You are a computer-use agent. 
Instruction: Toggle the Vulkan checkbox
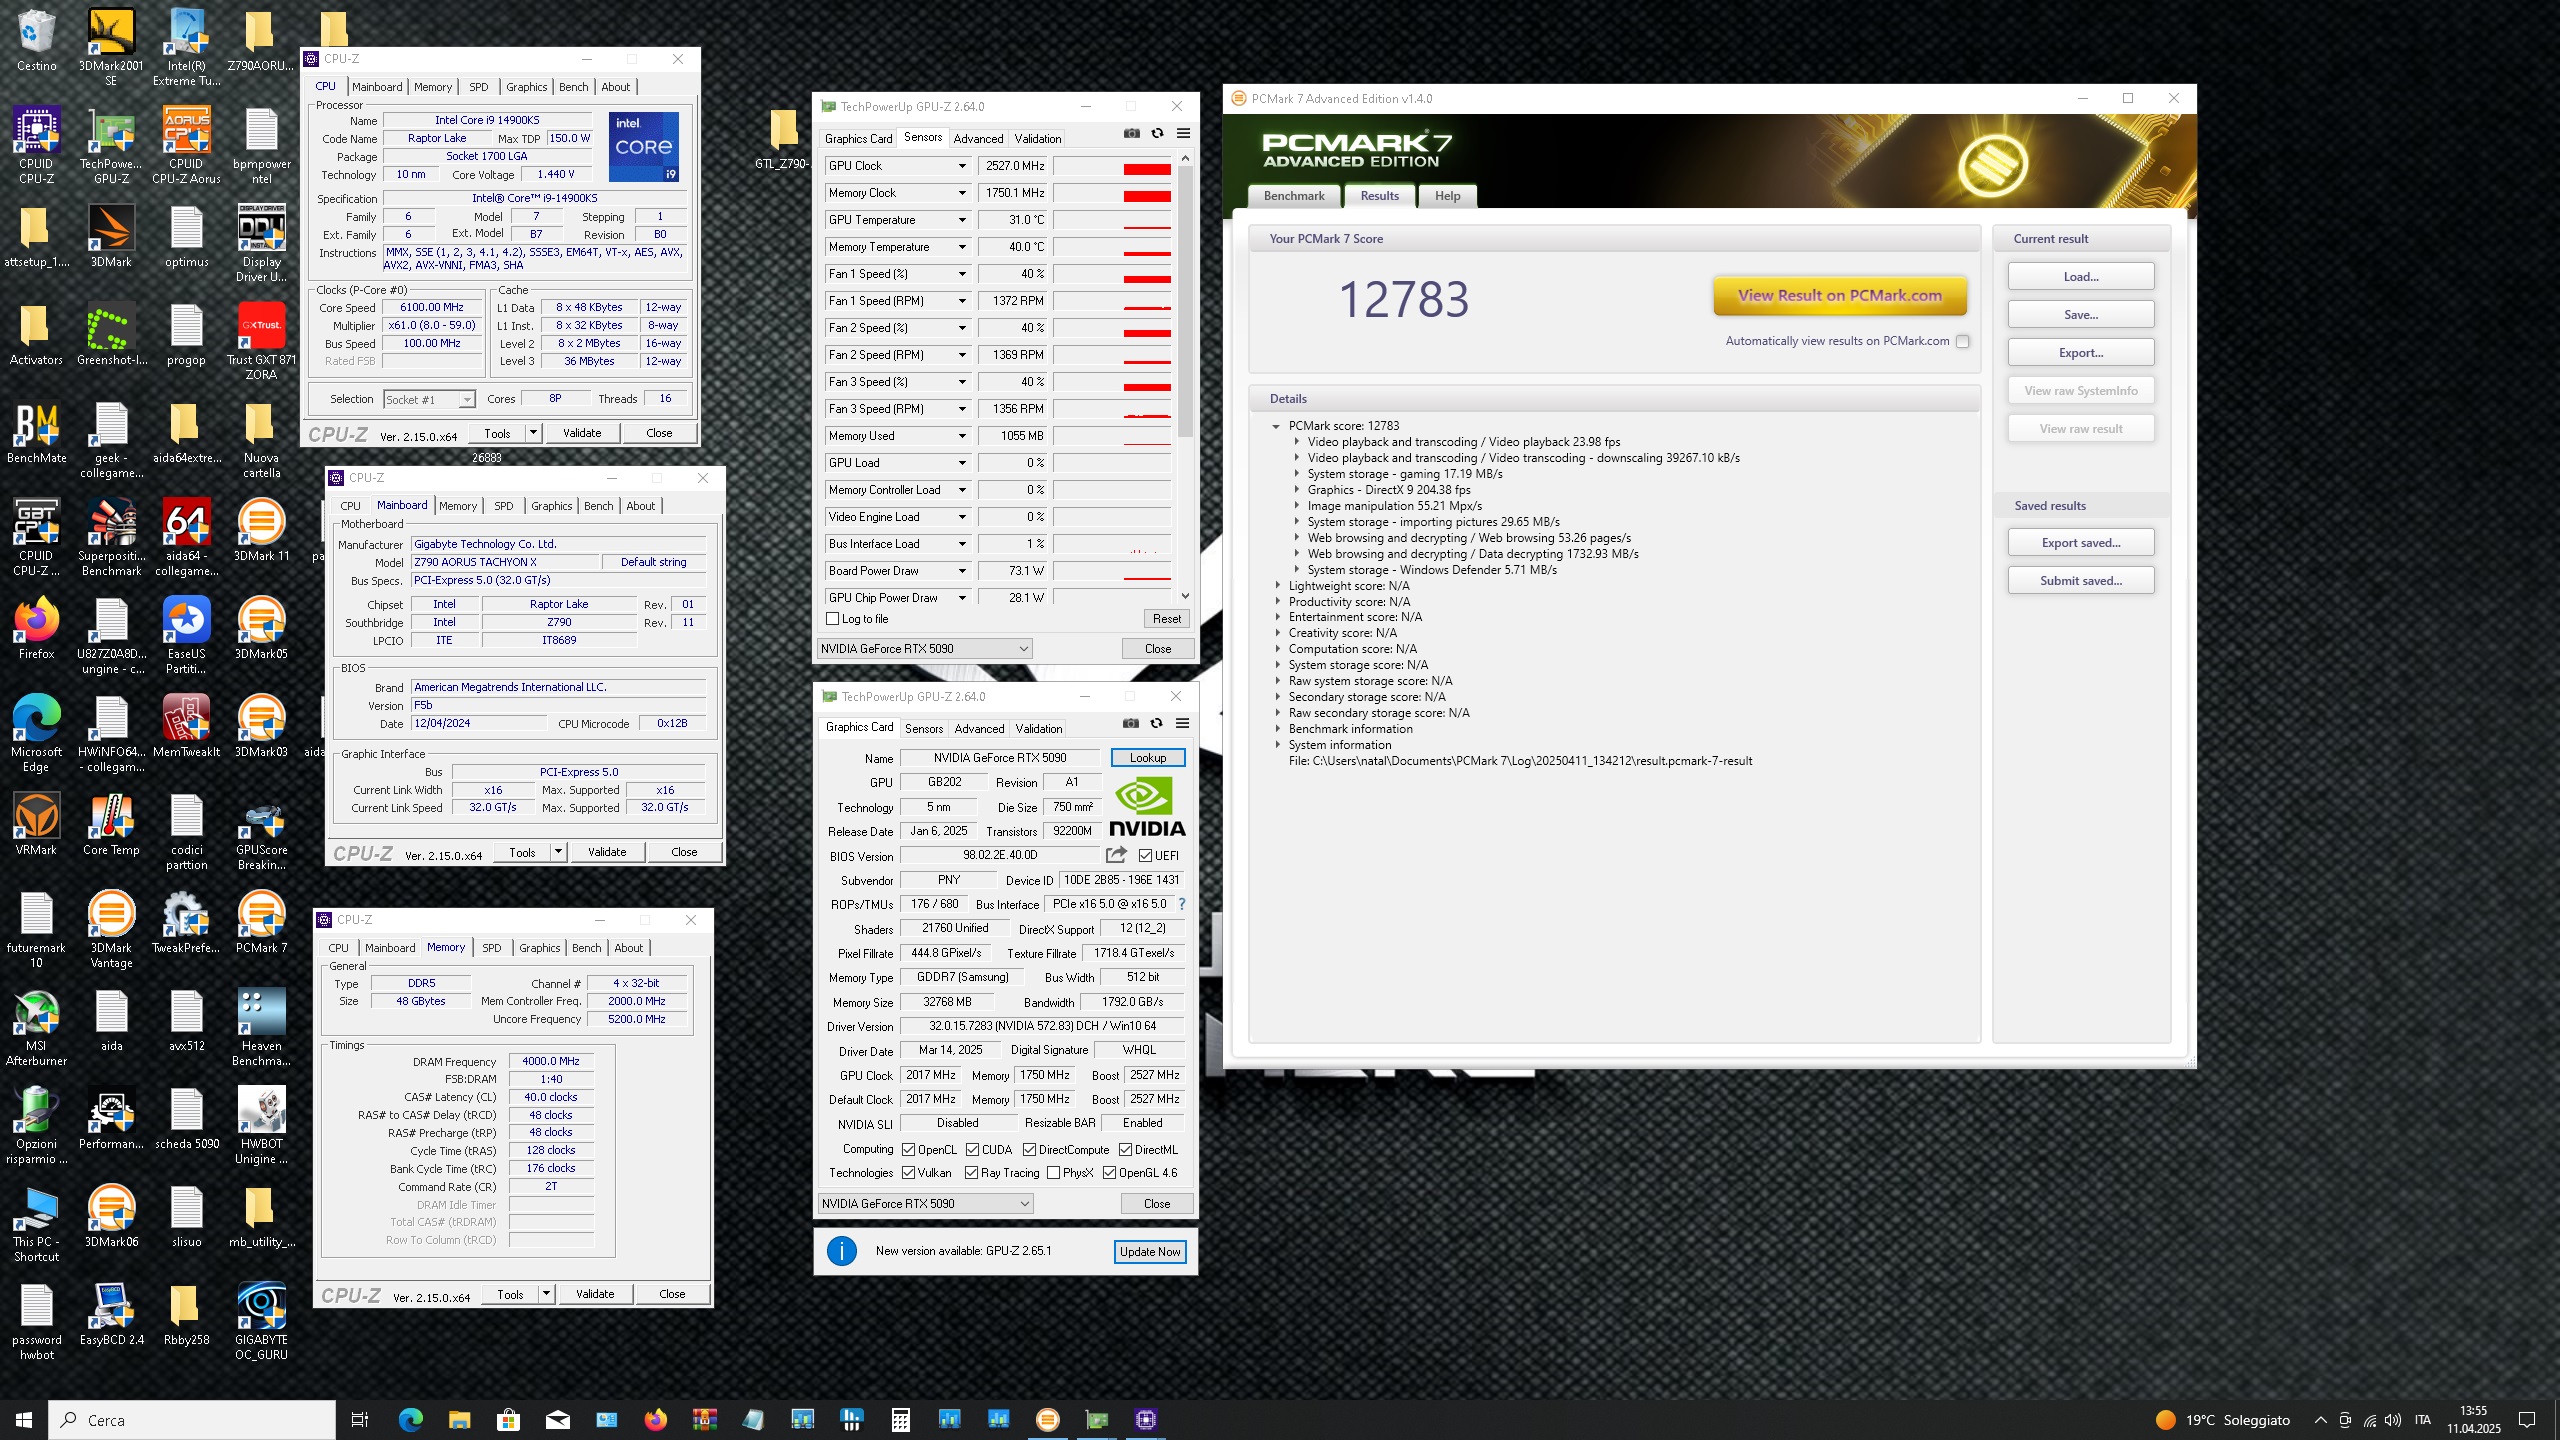pyautogui.click(x=908, y=1173)
